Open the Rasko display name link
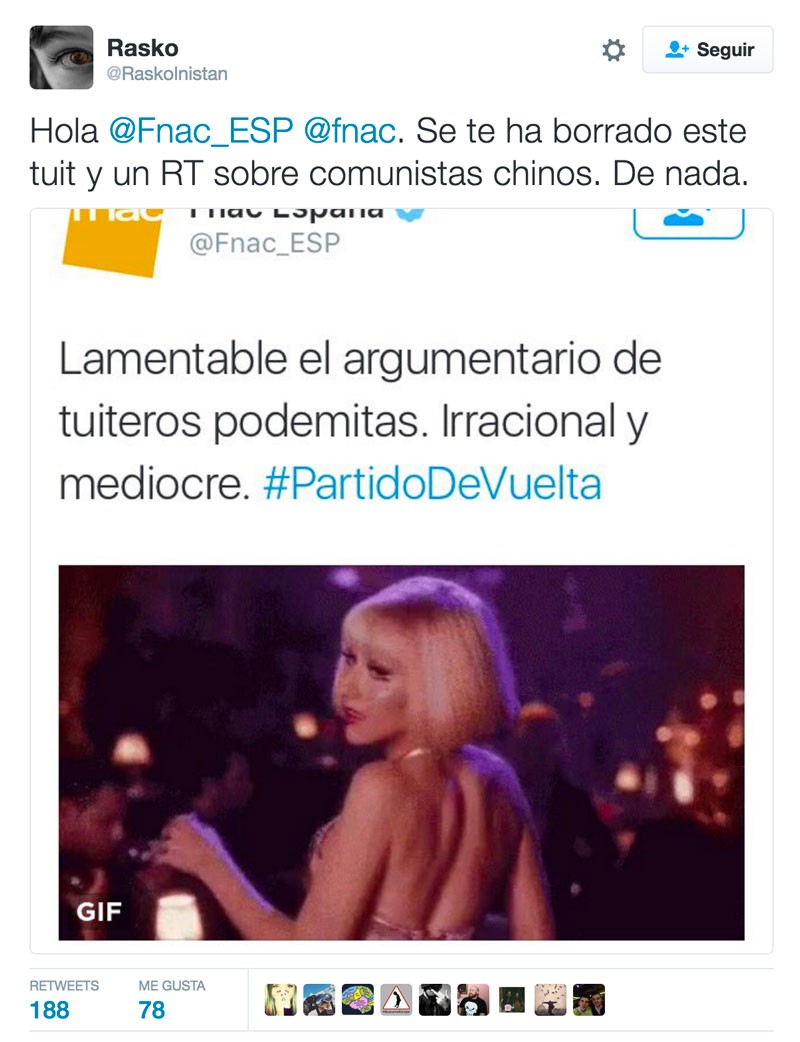Image resolution: width=800 pixels, height=1042 pixels. pyautogui.click(x=142, y=48)
